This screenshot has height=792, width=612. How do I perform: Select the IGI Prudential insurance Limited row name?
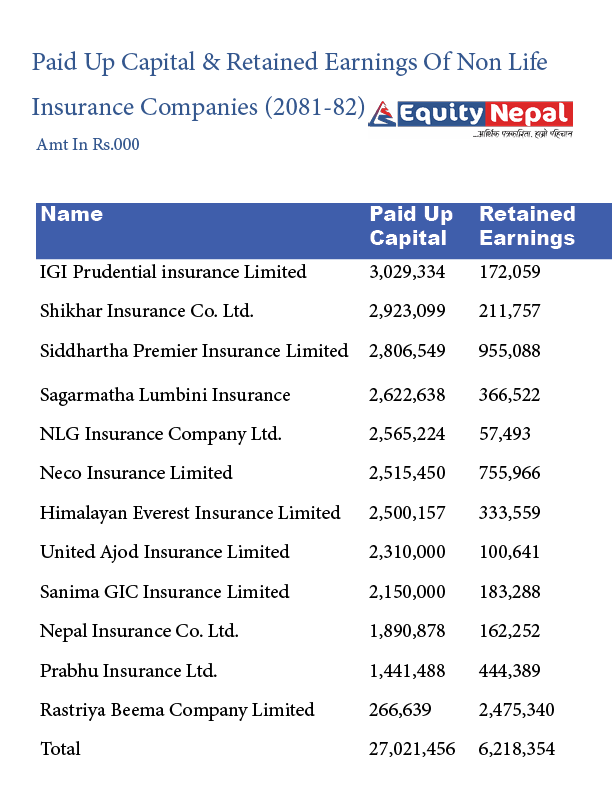tap(173, 271)
